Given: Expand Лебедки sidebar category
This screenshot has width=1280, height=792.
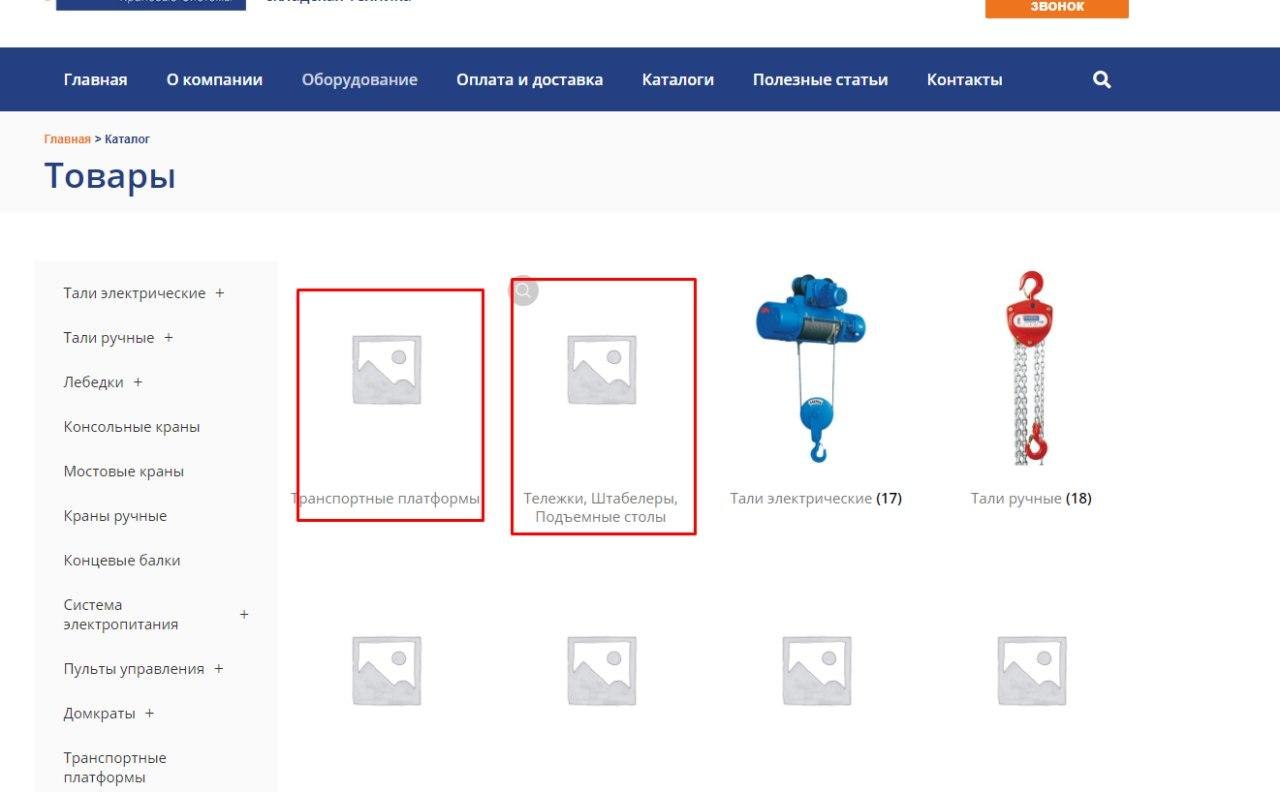Looking at the screenshot, I should tap(138, 382).
